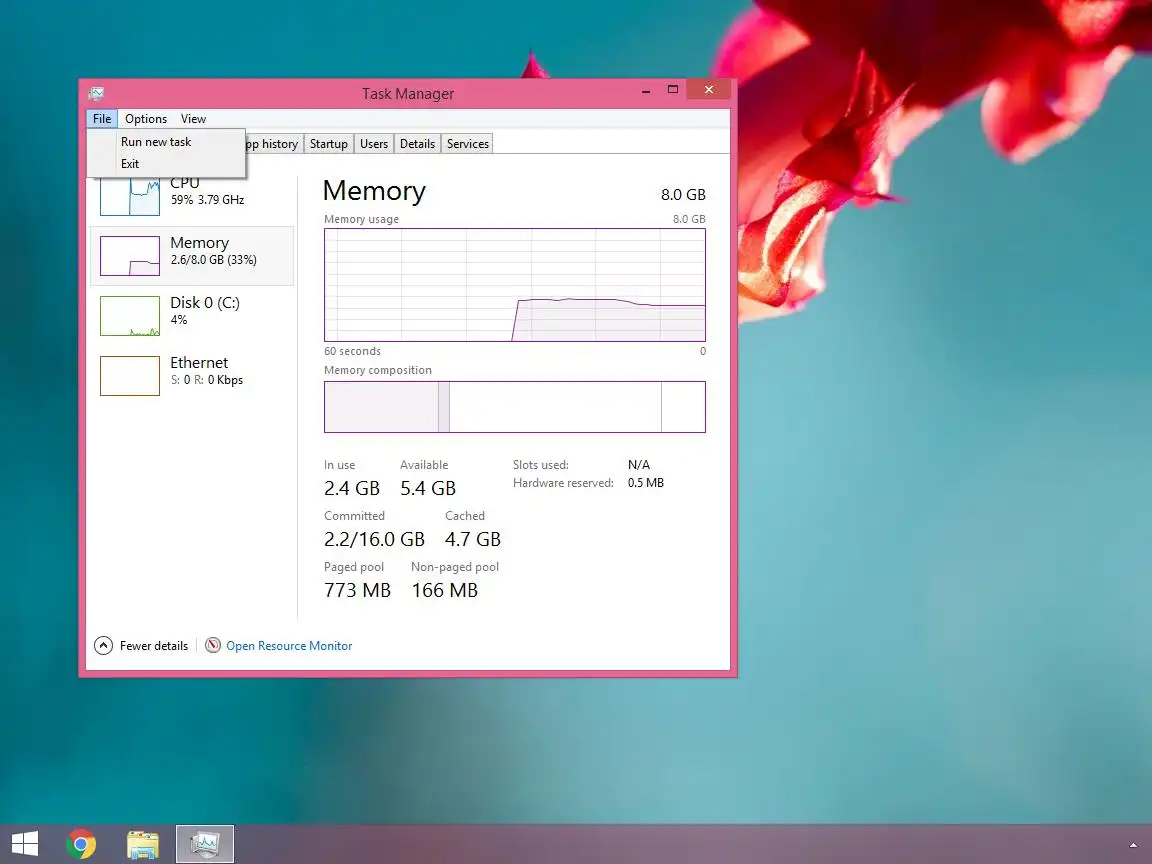Switch to the Details tab
Image resolution: width=1152 pixels, height=864 pixels.
coord(417,144)
